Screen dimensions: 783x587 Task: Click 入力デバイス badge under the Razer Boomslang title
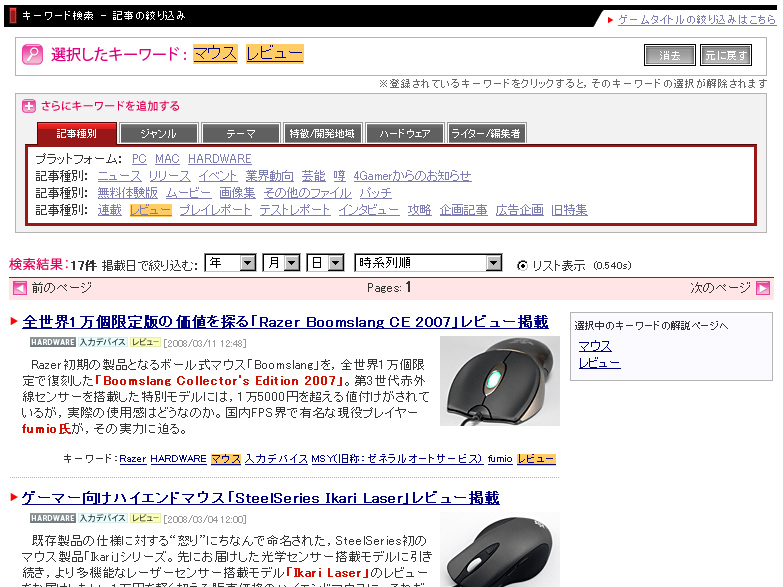pyautogui.click(x=103, y=342)
